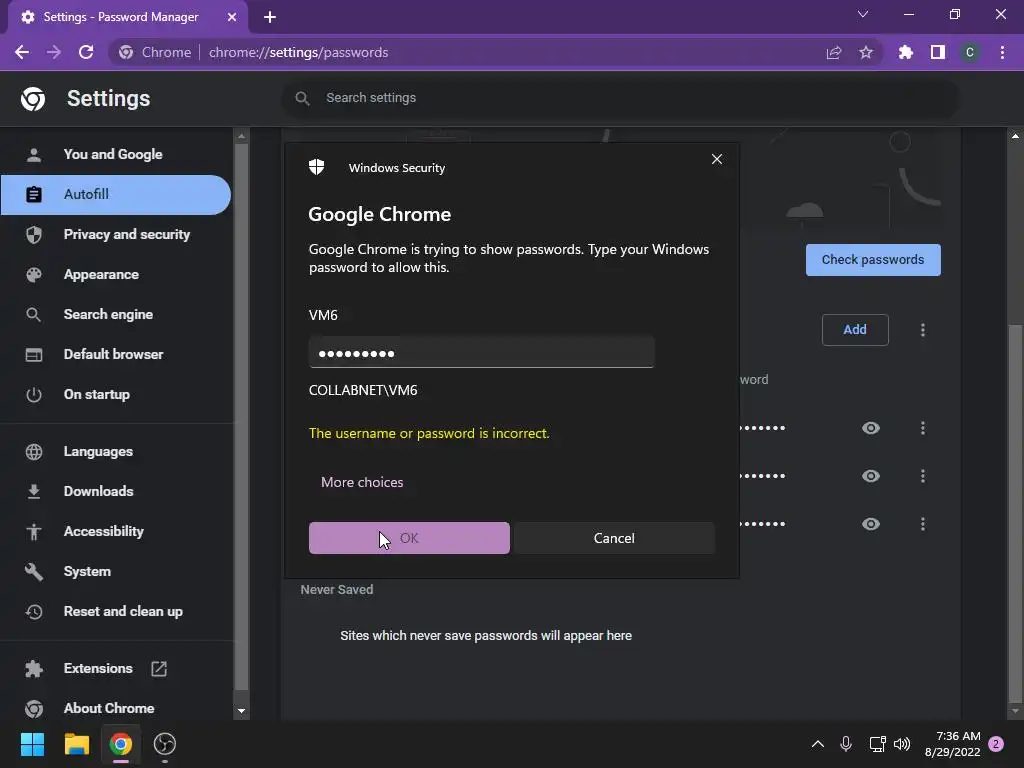Click the shield icon beside Privacy and security
The image size is (1024, 768).
[x=34, y=234]
